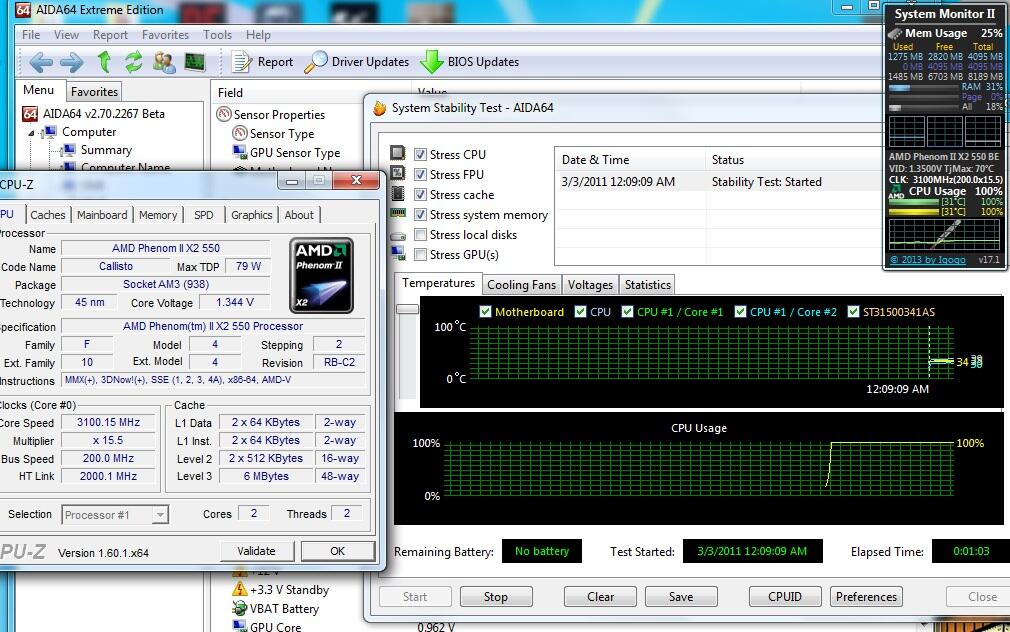The image size is (1010, 632).
Task: Open the SPD tab in CPU-Z
Action: (204, 215)
